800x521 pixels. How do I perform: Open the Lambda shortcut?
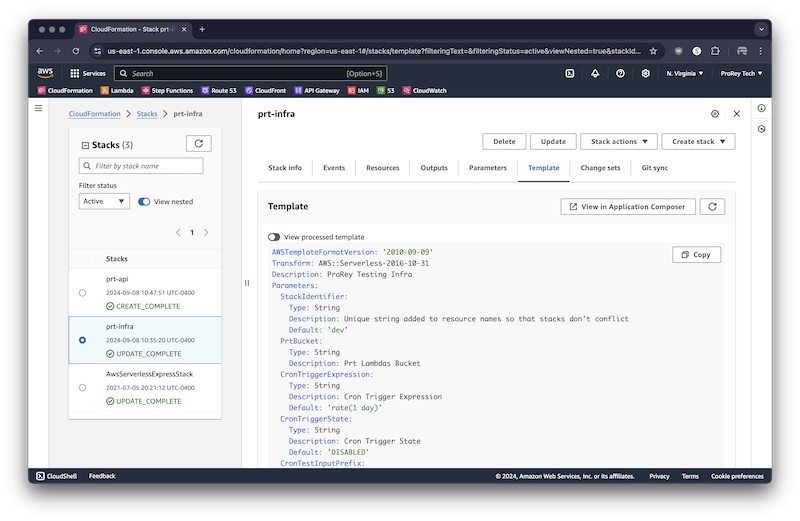(x=117, y=90)
